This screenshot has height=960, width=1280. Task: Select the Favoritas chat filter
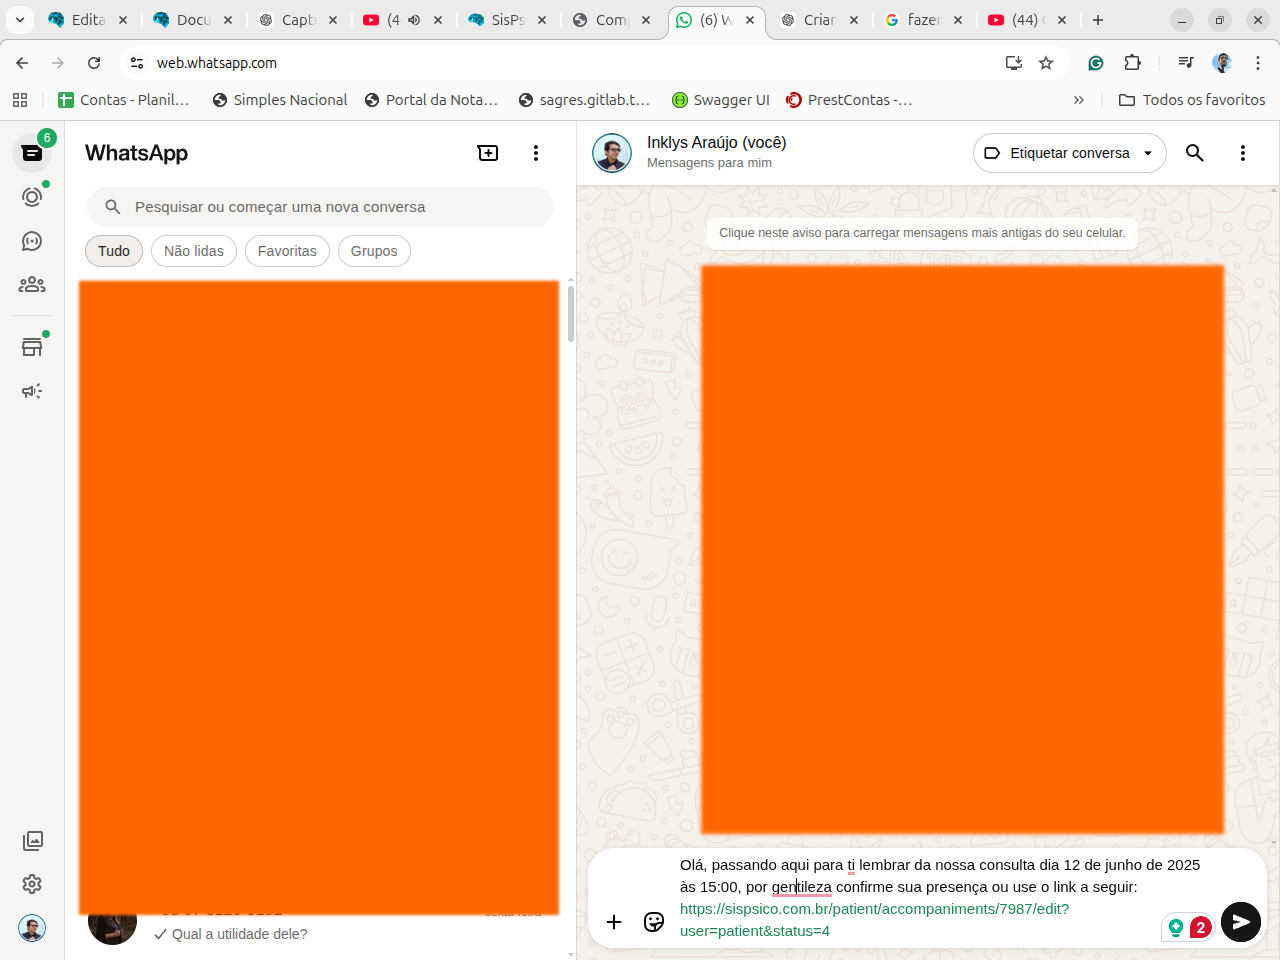pyautogui.click(x=287, y=251)
